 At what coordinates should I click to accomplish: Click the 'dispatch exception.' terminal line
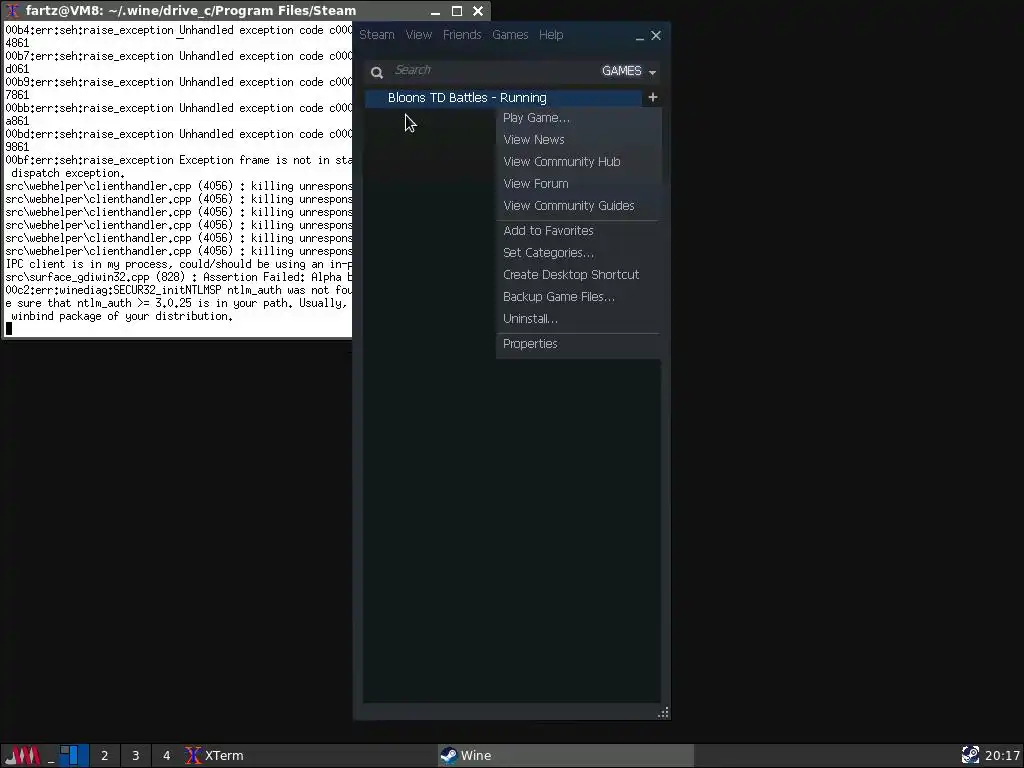(x=67, y=173)
